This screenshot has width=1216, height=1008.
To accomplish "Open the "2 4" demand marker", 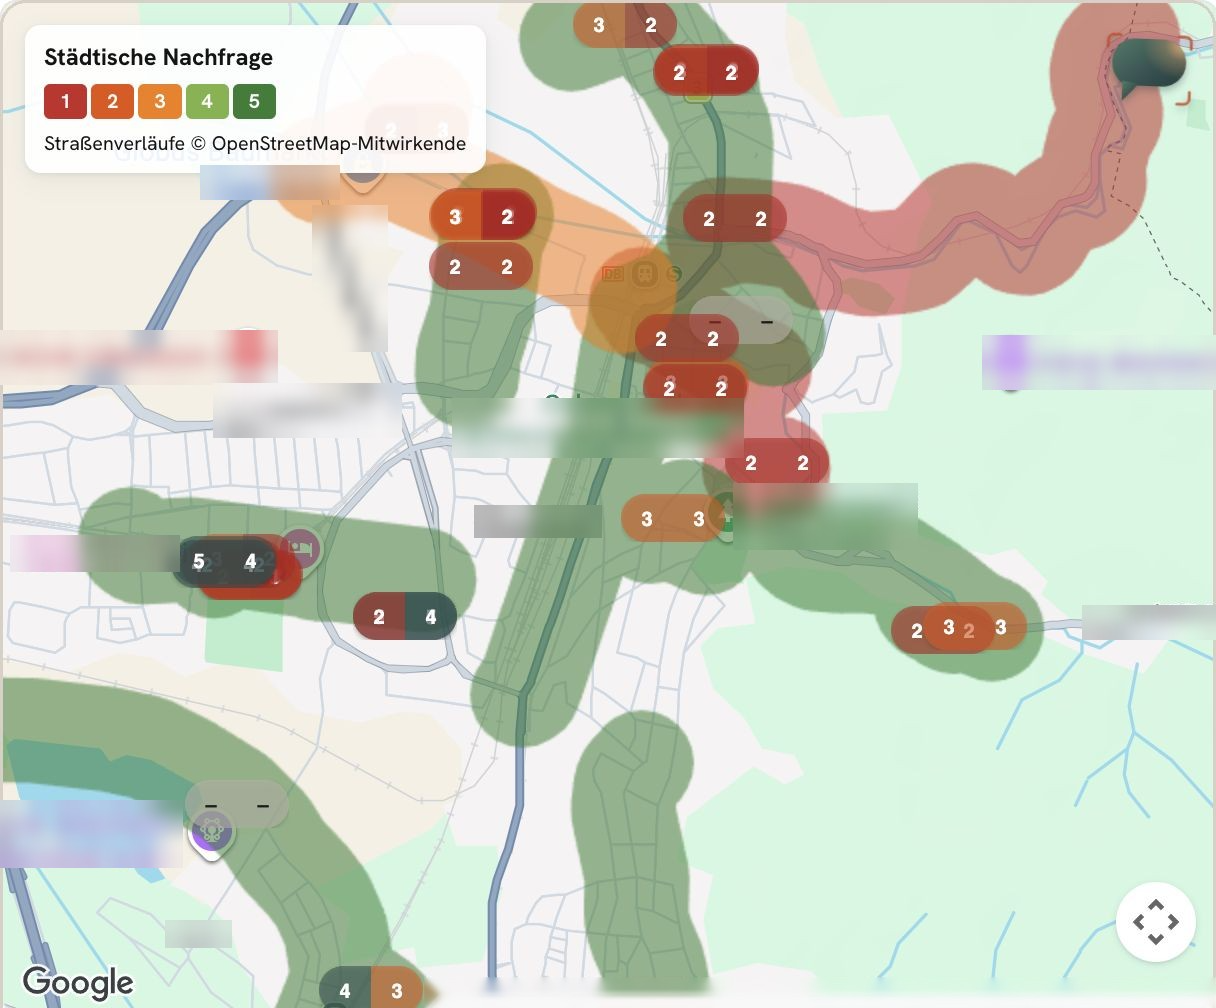I will 405,617.
